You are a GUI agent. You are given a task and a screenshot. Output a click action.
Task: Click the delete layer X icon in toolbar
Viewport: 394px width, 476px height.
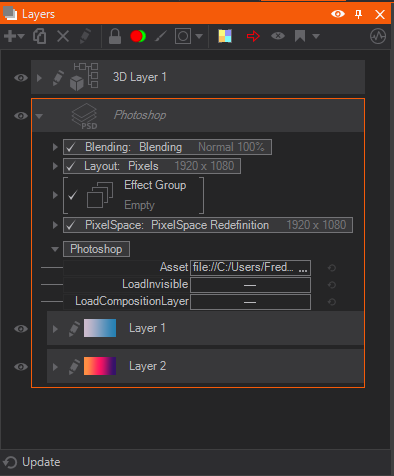click(63, 36)
